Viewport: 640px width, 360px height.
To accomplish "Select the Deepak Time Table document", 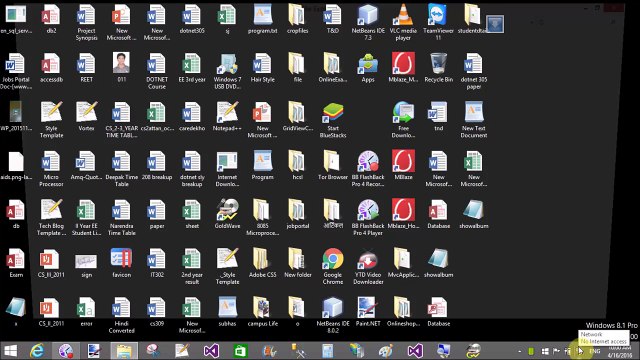I will click(121, 162).
